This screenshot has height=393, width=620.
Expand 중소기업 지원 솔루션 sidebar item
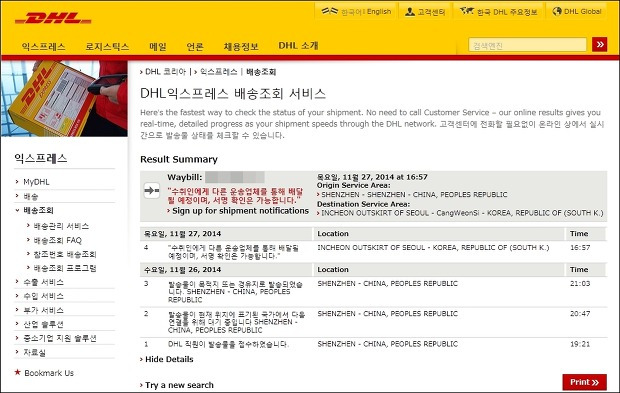coord(60,338)
